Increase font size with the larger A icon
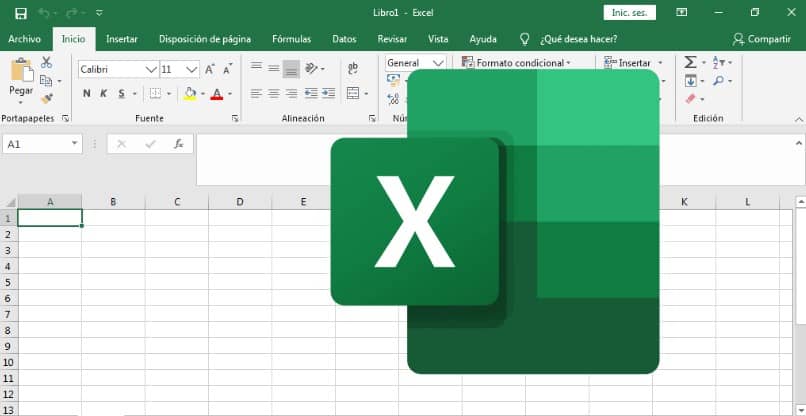 pyautogui.click(x=210, y=69)
